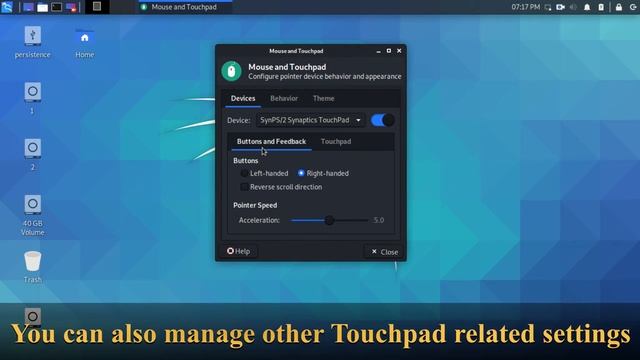The width and height of the screenshot is (640, 360).
Task: Select the Right-handed radio button
Action: pyautogui.click(x=301, y=173)
